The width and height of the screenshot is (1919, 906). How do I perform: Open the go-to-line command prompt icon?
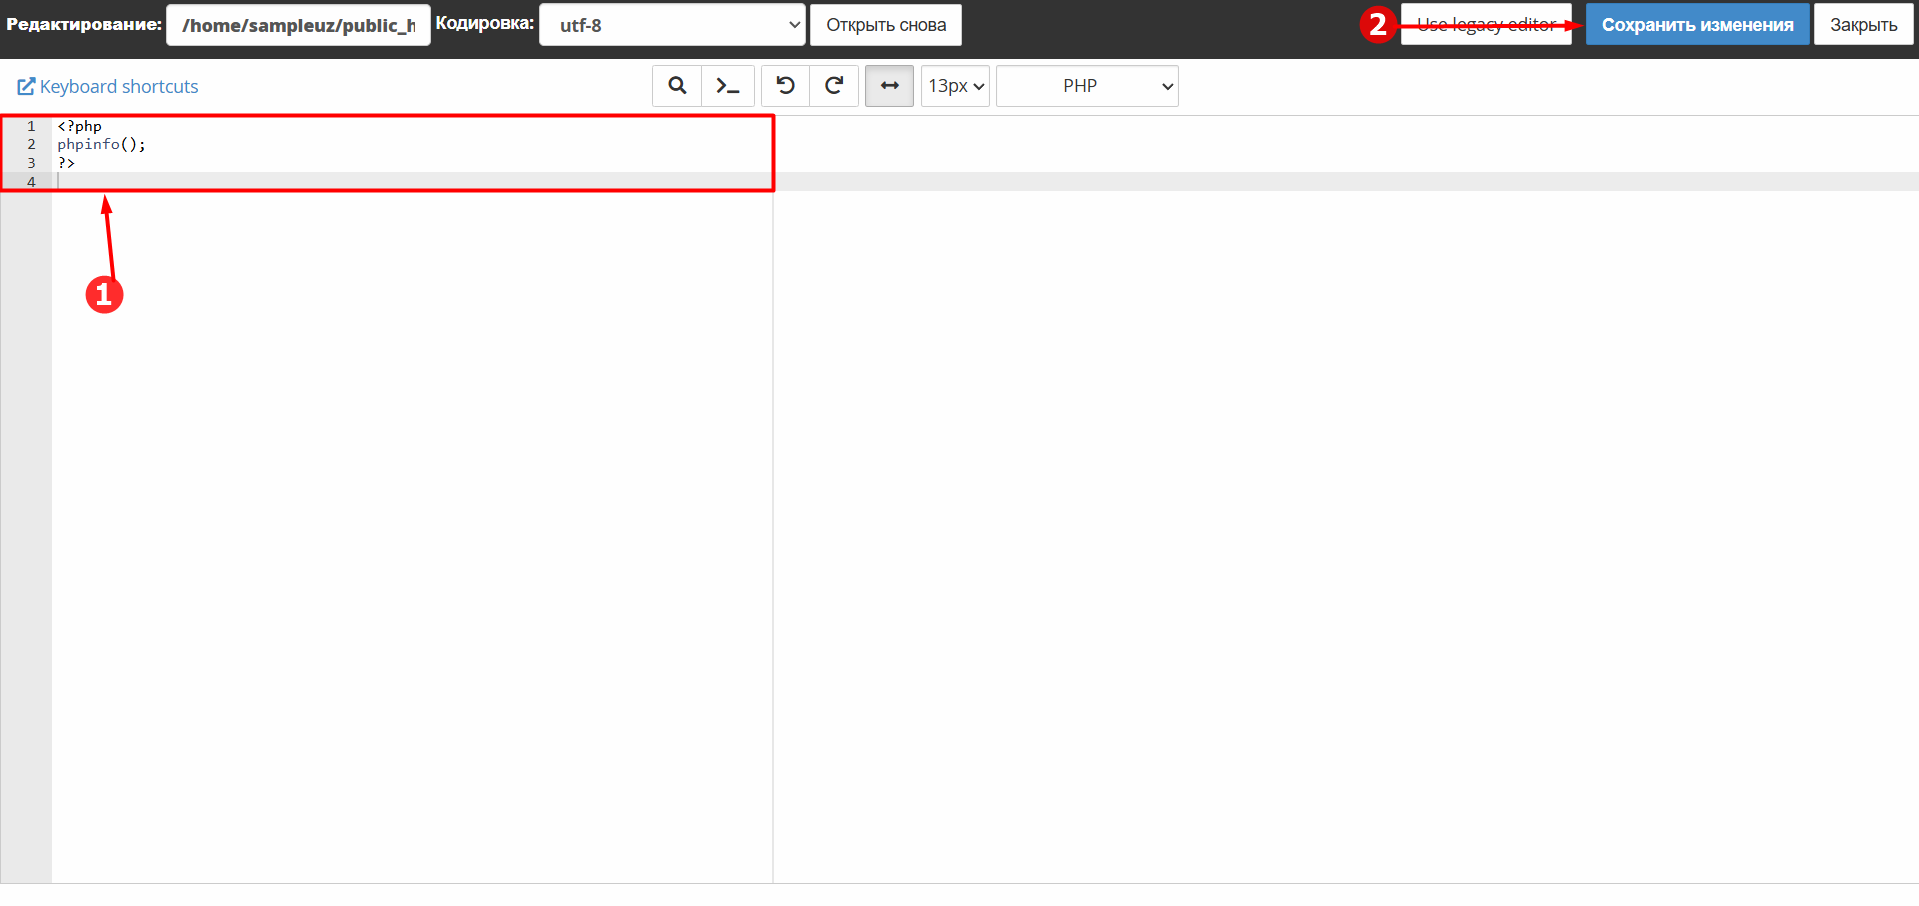pyautogui.click(x=728, y=86)
